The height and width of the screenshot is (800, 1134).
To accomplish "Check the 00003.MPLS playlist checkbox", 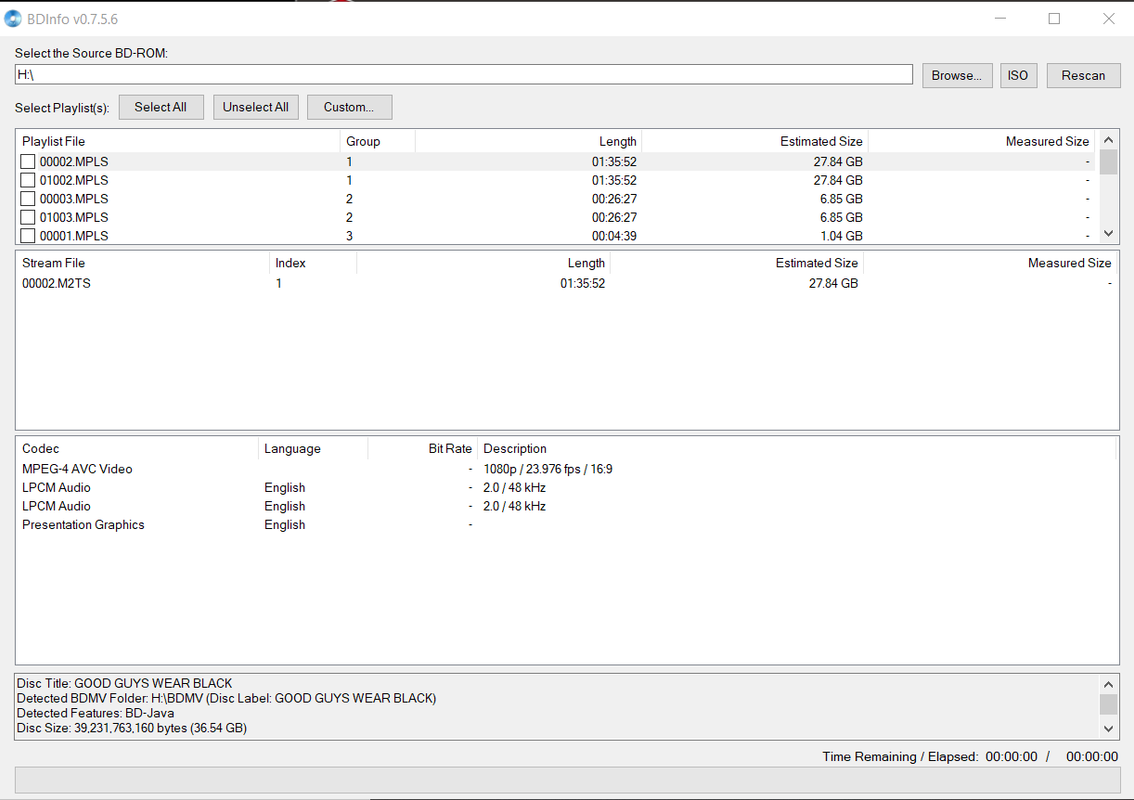I will [x=27, y=198].
